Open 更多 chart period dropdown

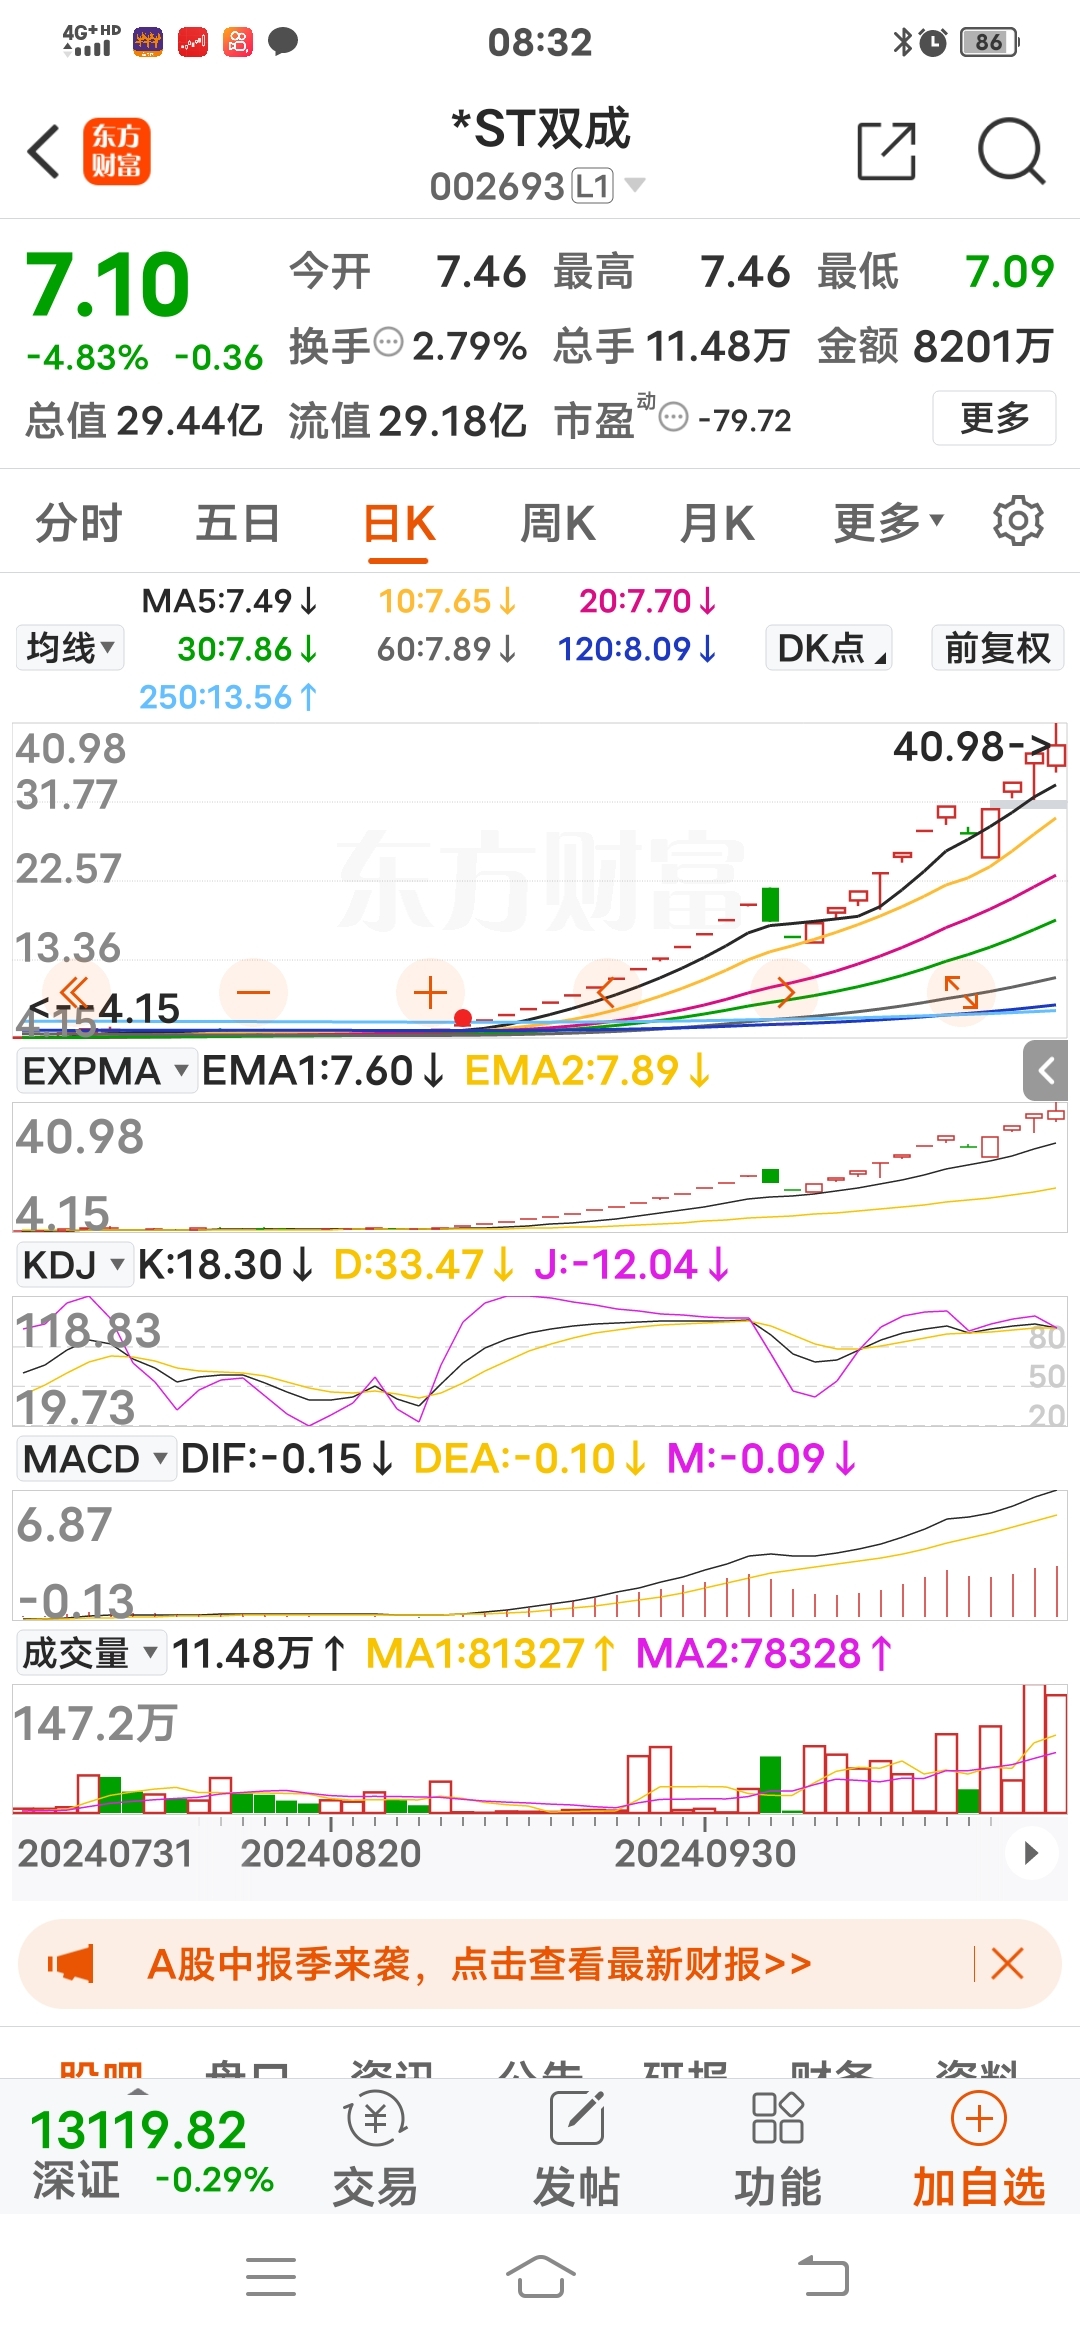pos(889,521)
